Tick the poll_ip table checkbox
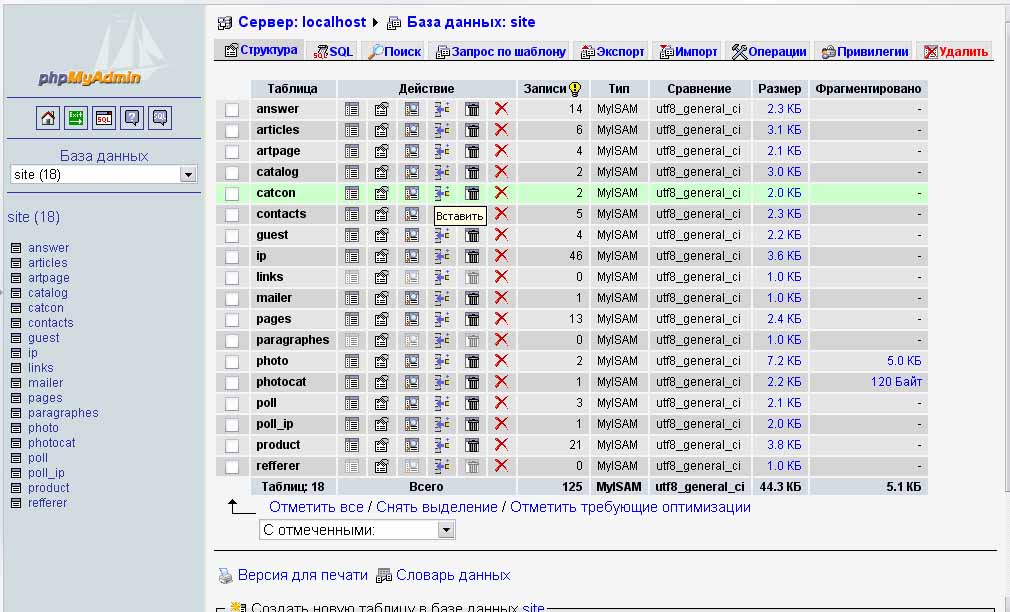Viewport: 1010px width, 612px height. 232,425
